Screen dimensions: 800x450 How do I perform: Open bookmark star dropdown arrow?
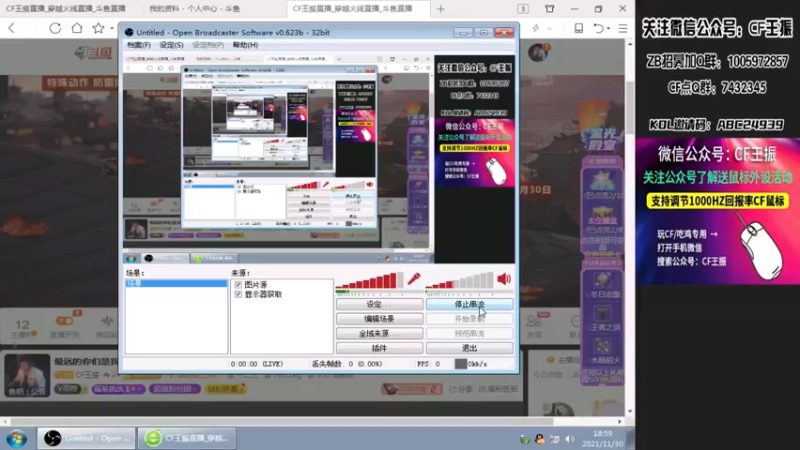click(x=112, y=29)
